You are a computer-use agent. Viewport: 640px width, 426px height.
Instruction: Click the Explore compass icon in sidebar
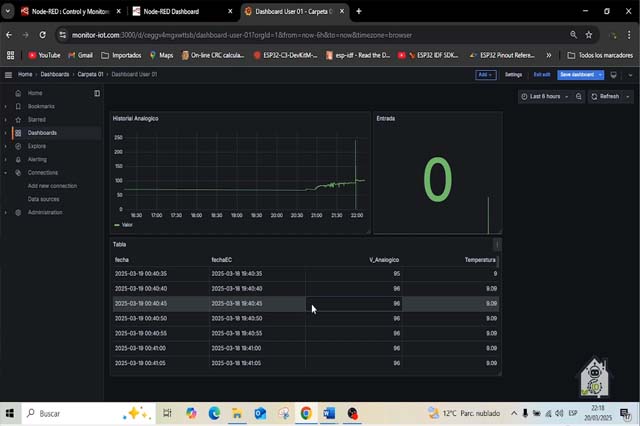pyautogui.click(x=18, y=146)
